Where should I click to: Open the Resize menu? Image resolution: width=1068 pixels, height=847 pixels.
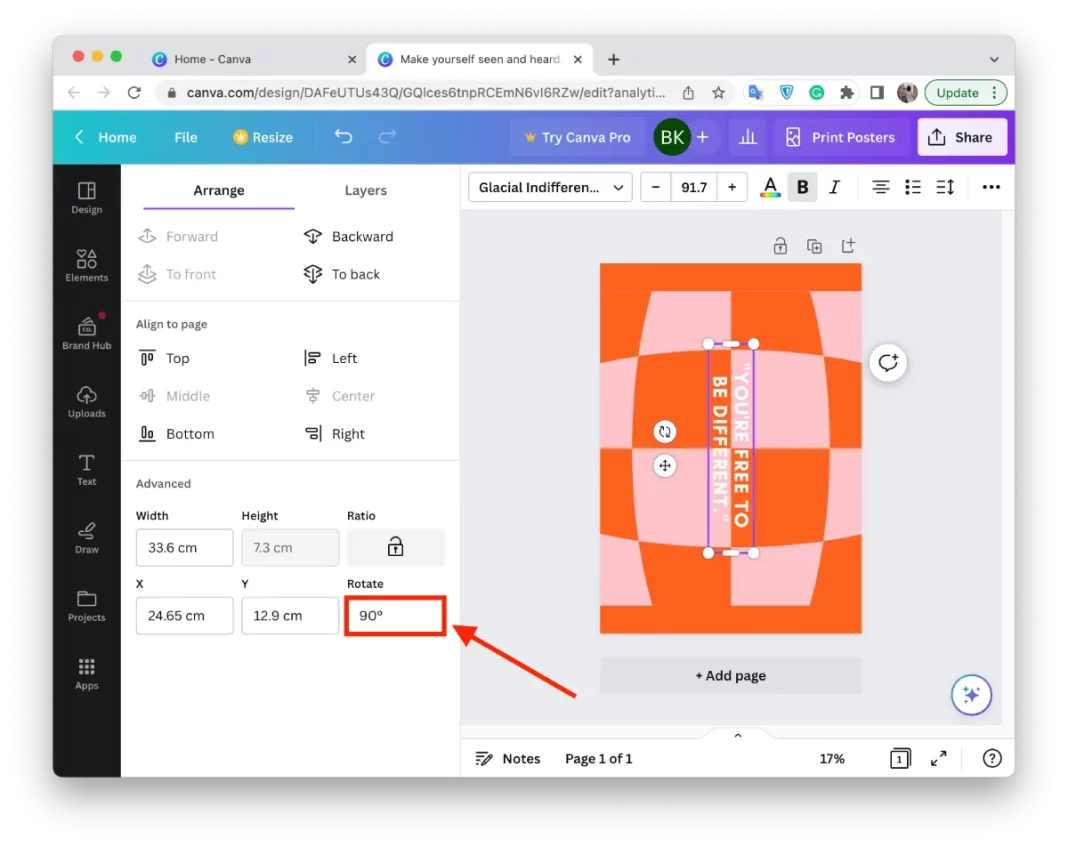[263, 138]
